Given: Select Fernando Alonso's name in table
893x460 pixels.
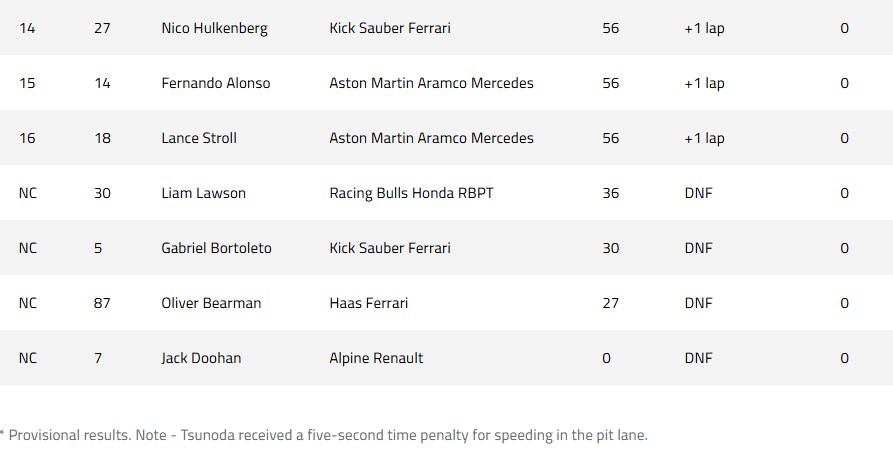Looking at the screenshot, I should [216, 83].
